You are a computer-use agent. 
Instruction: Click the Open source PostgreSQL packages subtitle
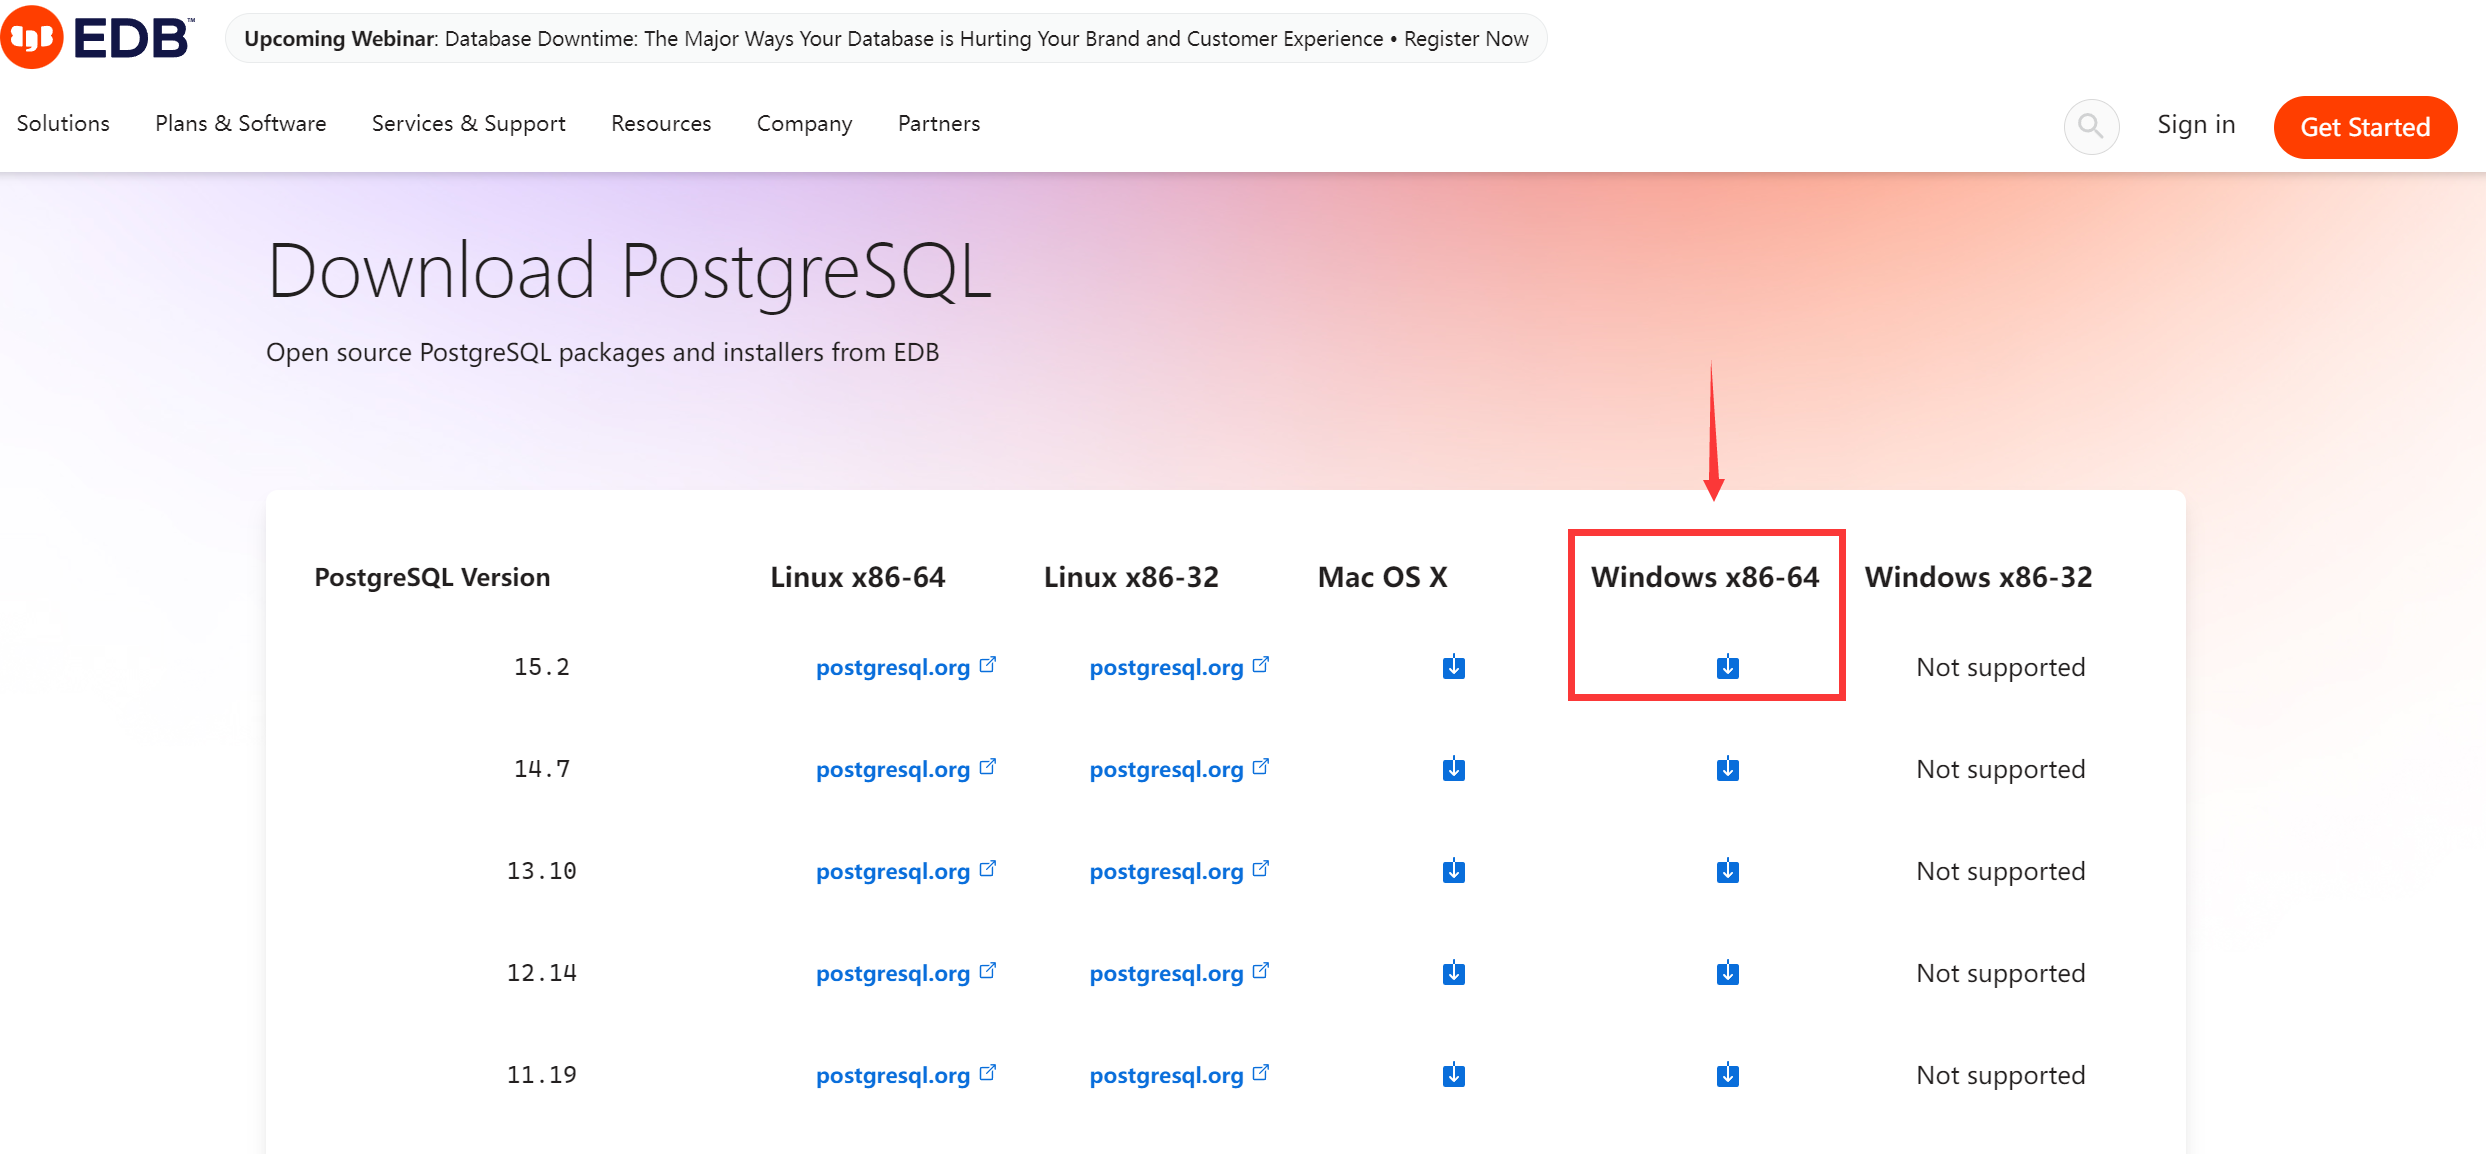pos(602,352)
